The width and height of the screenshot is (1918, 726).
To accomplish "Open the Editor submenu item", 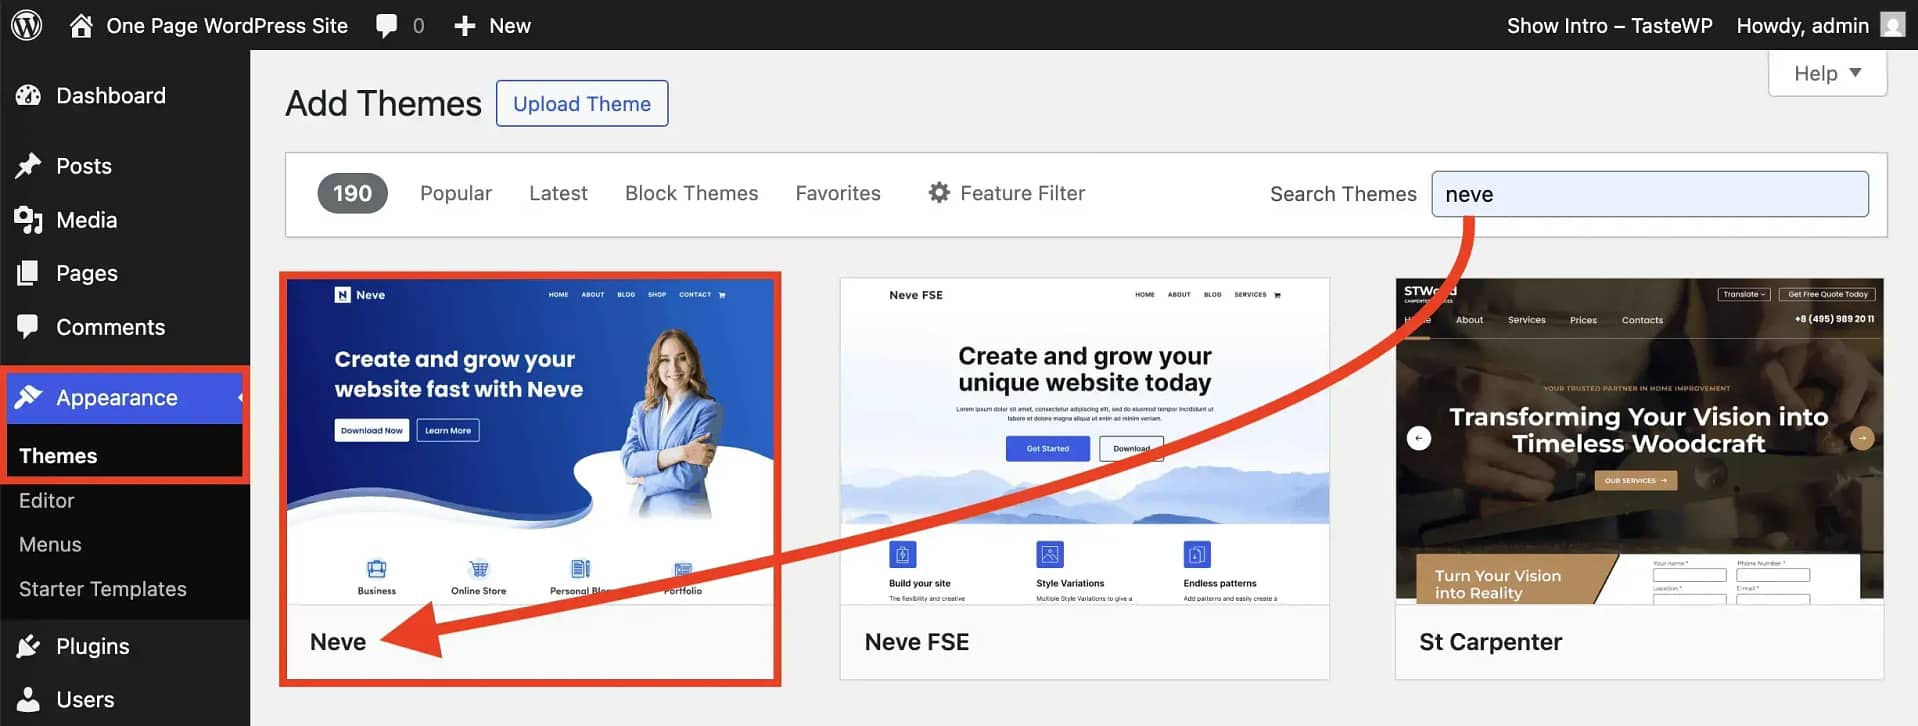I will [47, 500].
